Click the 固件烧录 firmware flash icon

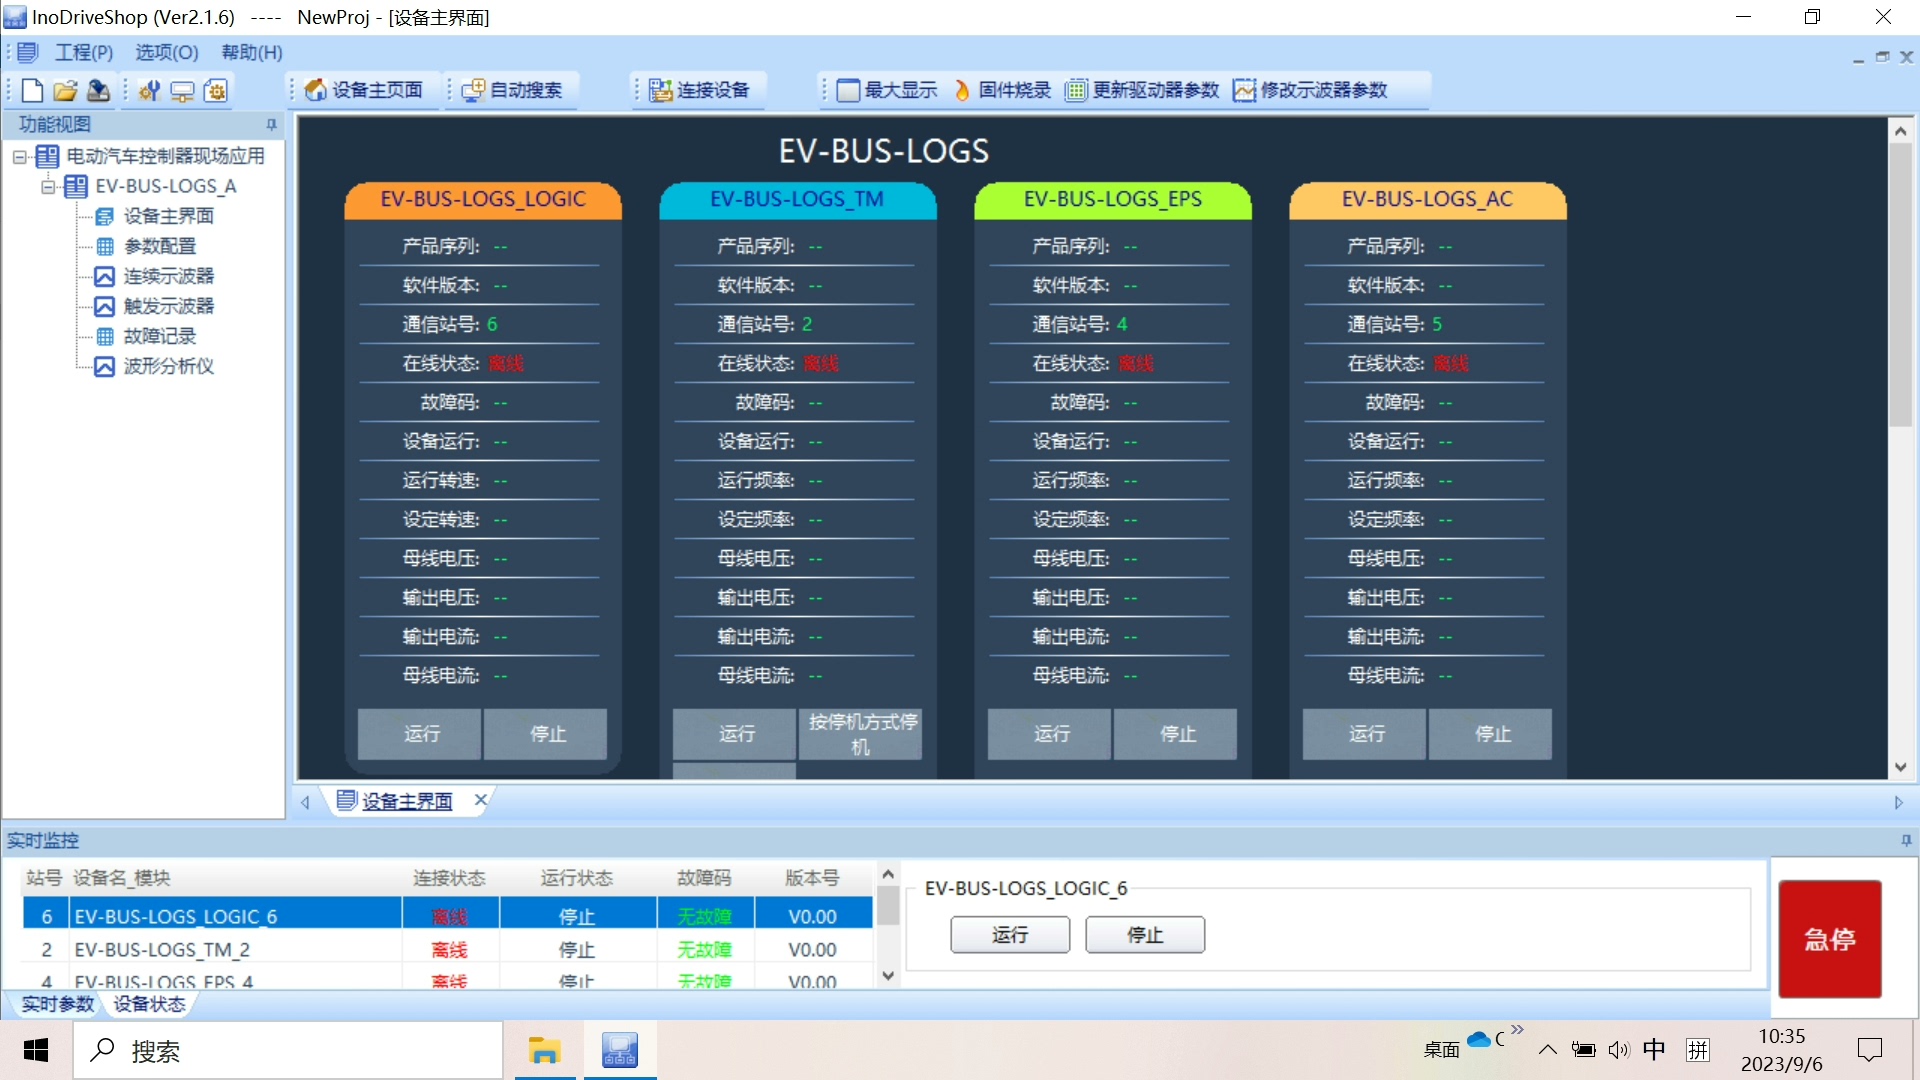[961, 91]
